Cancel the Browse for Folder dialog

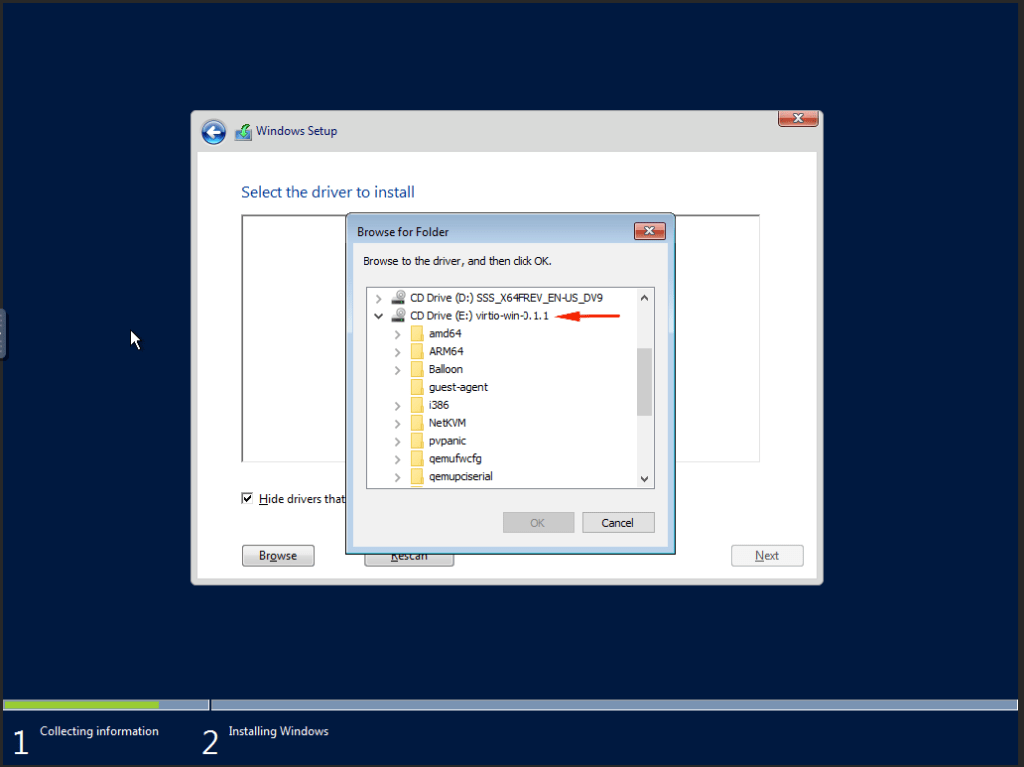click(618, 522)
